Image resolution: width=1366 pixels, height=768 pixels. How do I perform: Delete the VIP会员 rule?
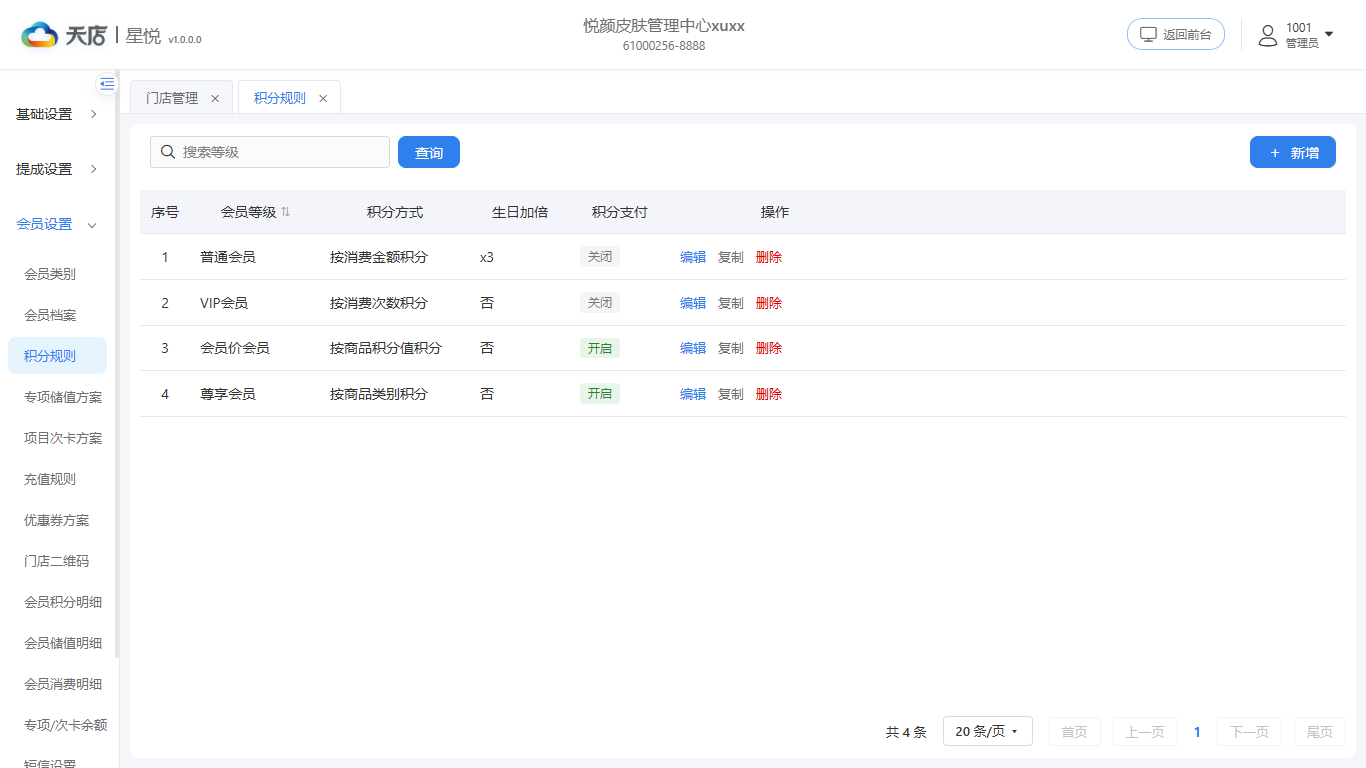point(769,303)
